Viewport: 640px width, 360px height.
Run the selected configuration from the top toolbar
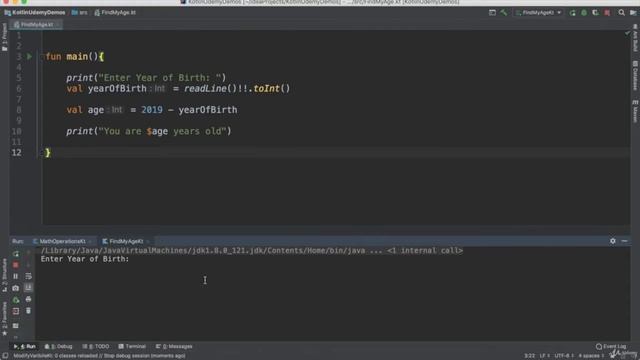(x=573, y=13)
